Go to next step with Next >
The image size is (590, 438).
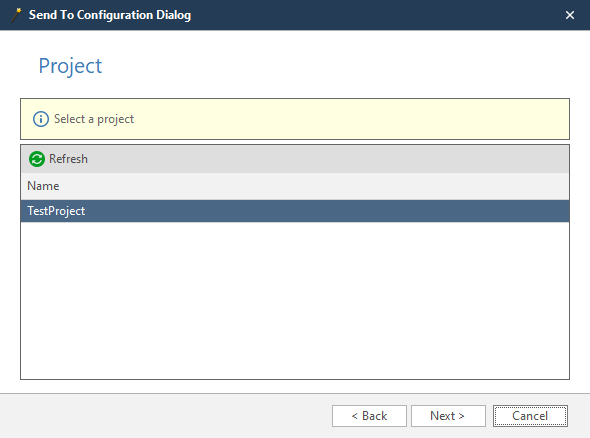[448, 416]
